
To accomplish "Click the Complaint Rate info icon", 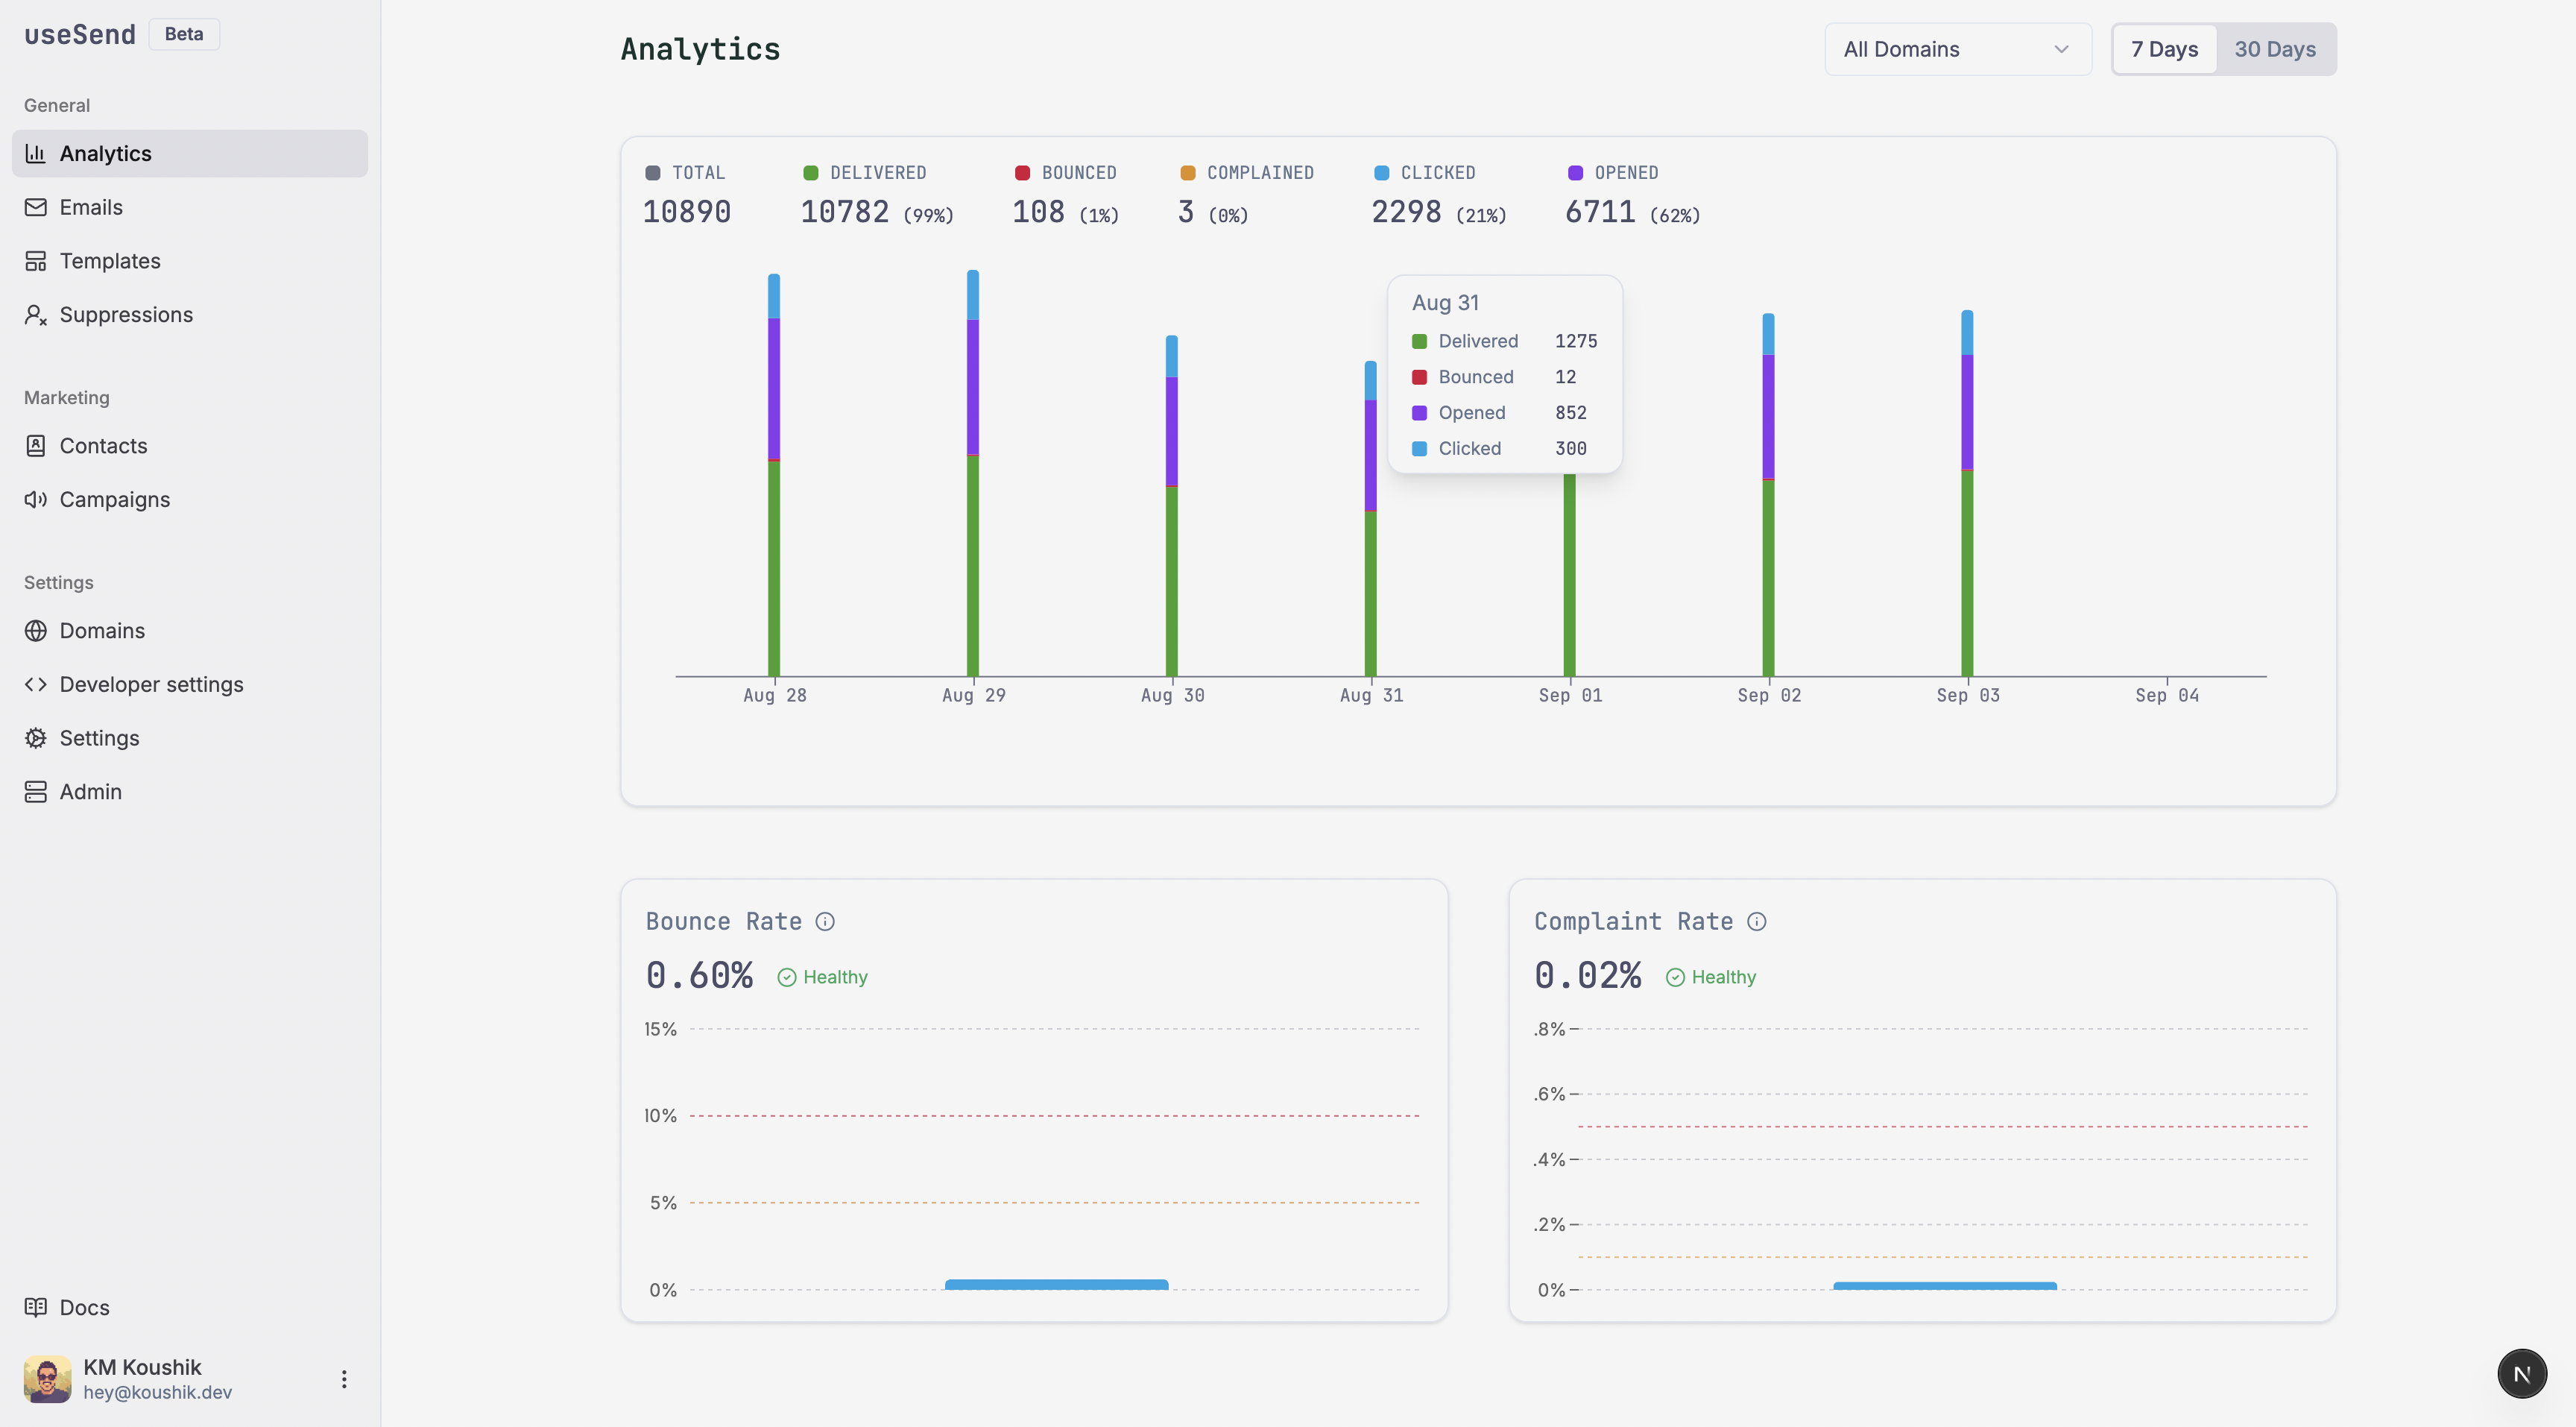I will [x=1757, y=922].
